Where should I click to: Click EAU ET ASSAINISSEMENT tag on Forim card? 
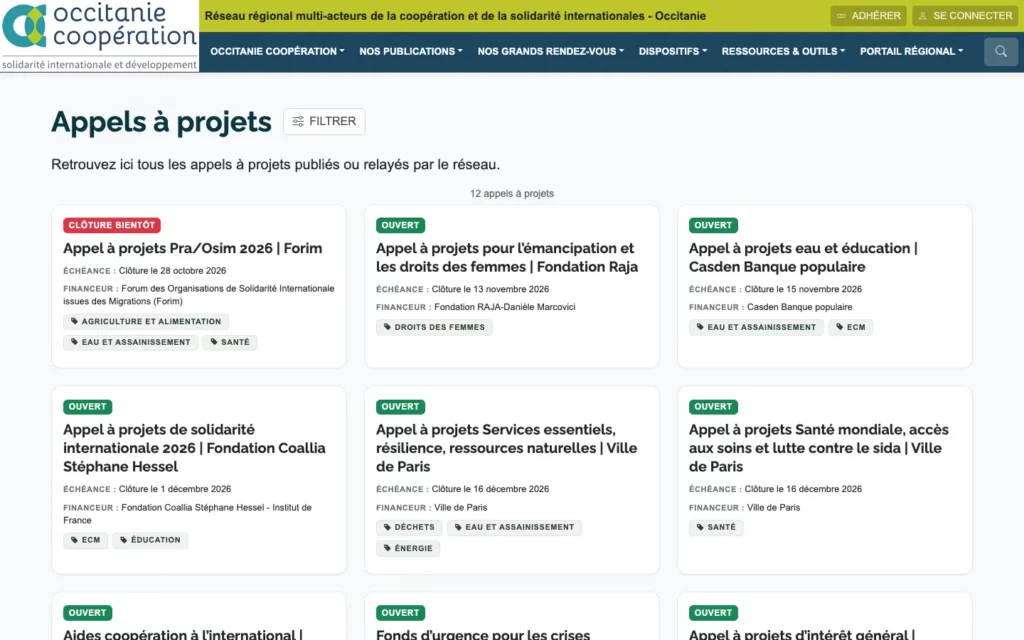click(131, 342)
